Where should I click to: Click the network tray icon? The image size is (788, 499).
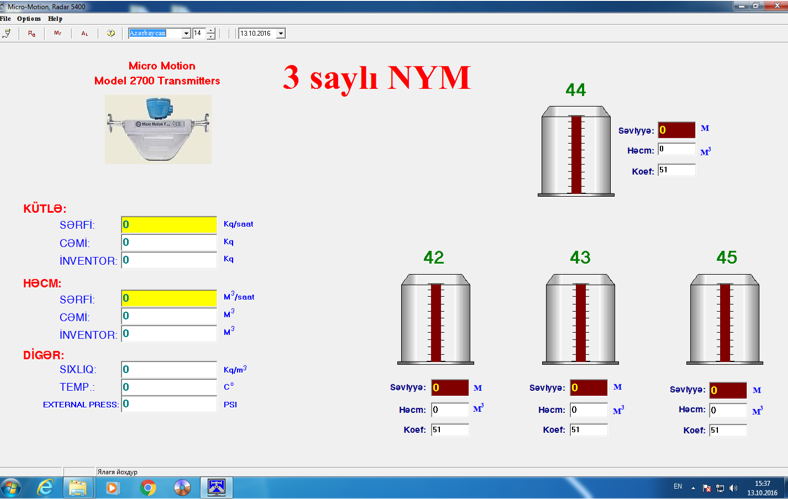click(x=720, y=488)
